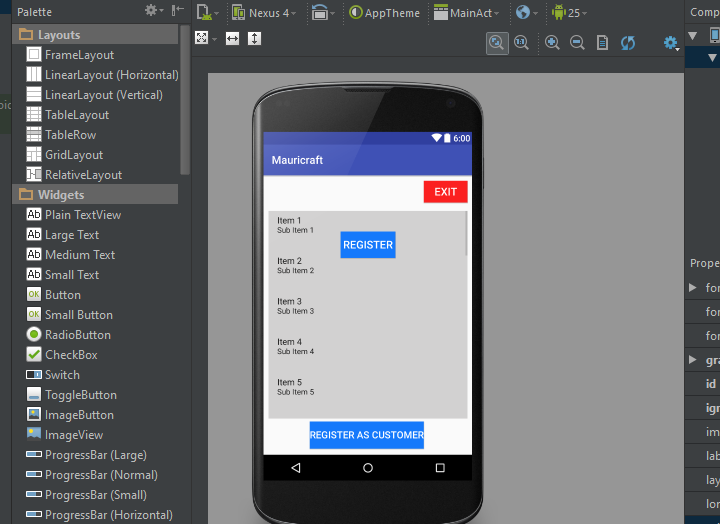Open the API level 25 dropdown
The height and width of the screenshot is (524, 720).
coord(567,13)
